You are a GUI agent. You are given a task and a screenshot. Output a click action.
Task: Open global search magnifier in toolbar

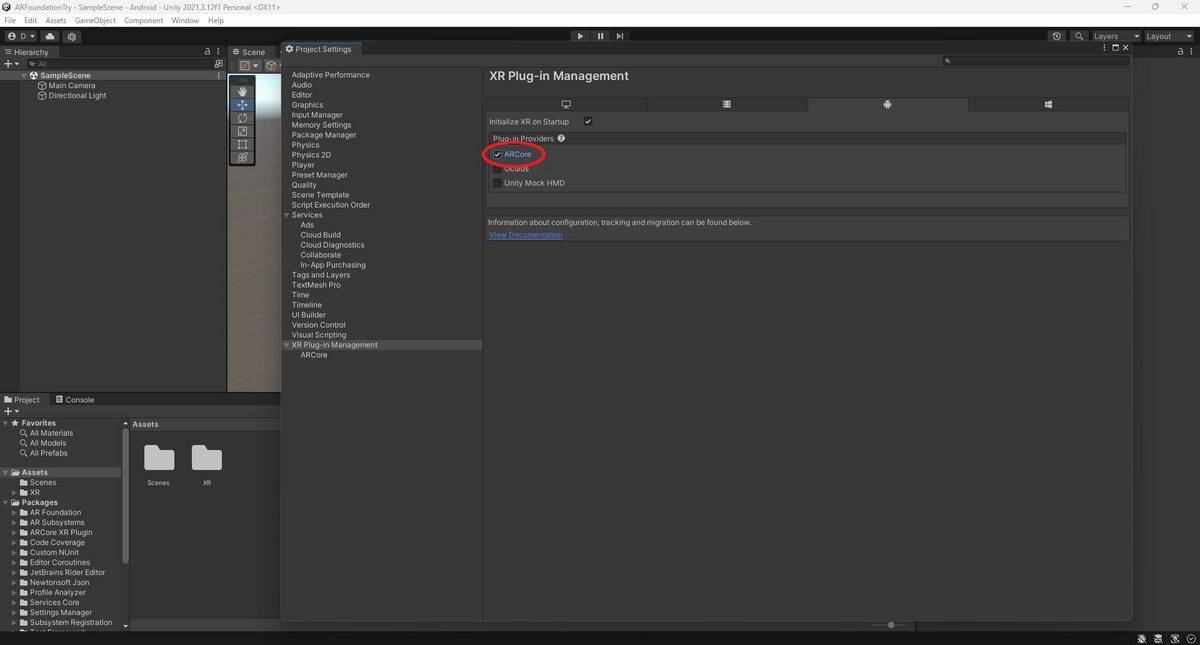click(x=1079, y=36)
